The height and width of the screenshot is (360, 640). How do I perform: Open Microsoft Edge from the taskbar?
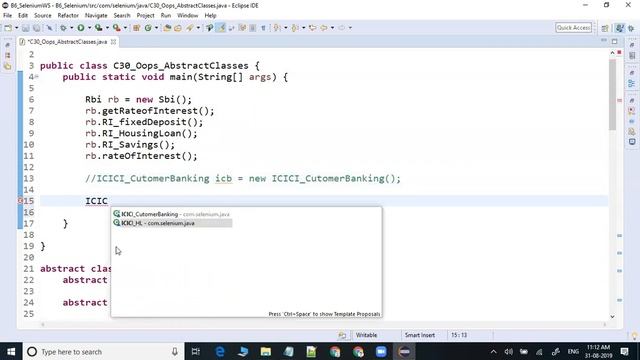220,351
